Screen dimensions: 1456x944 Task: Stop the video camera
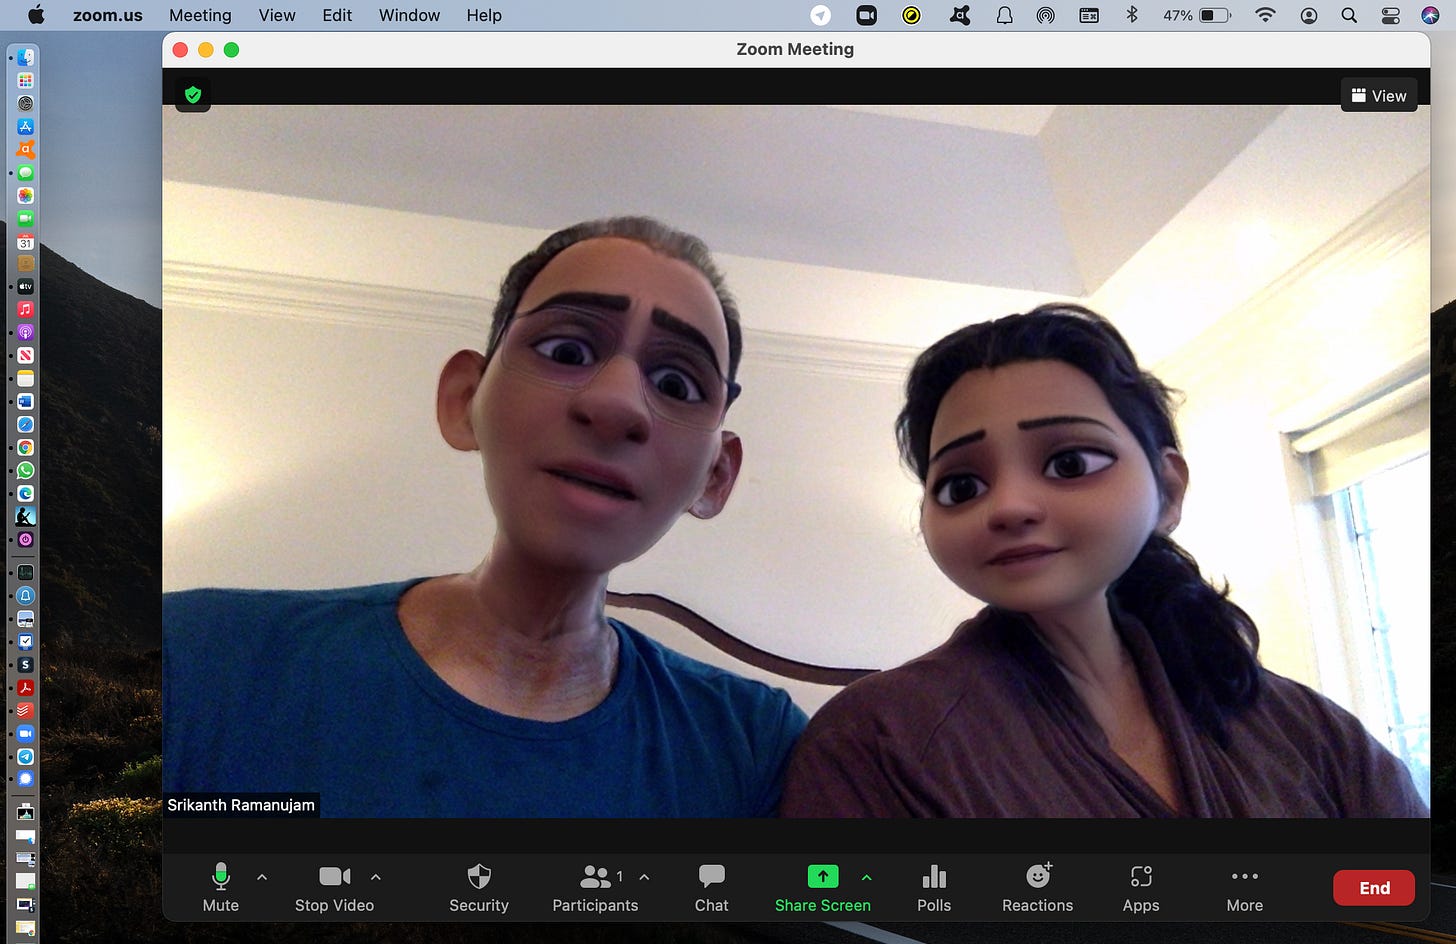point(334,887)
